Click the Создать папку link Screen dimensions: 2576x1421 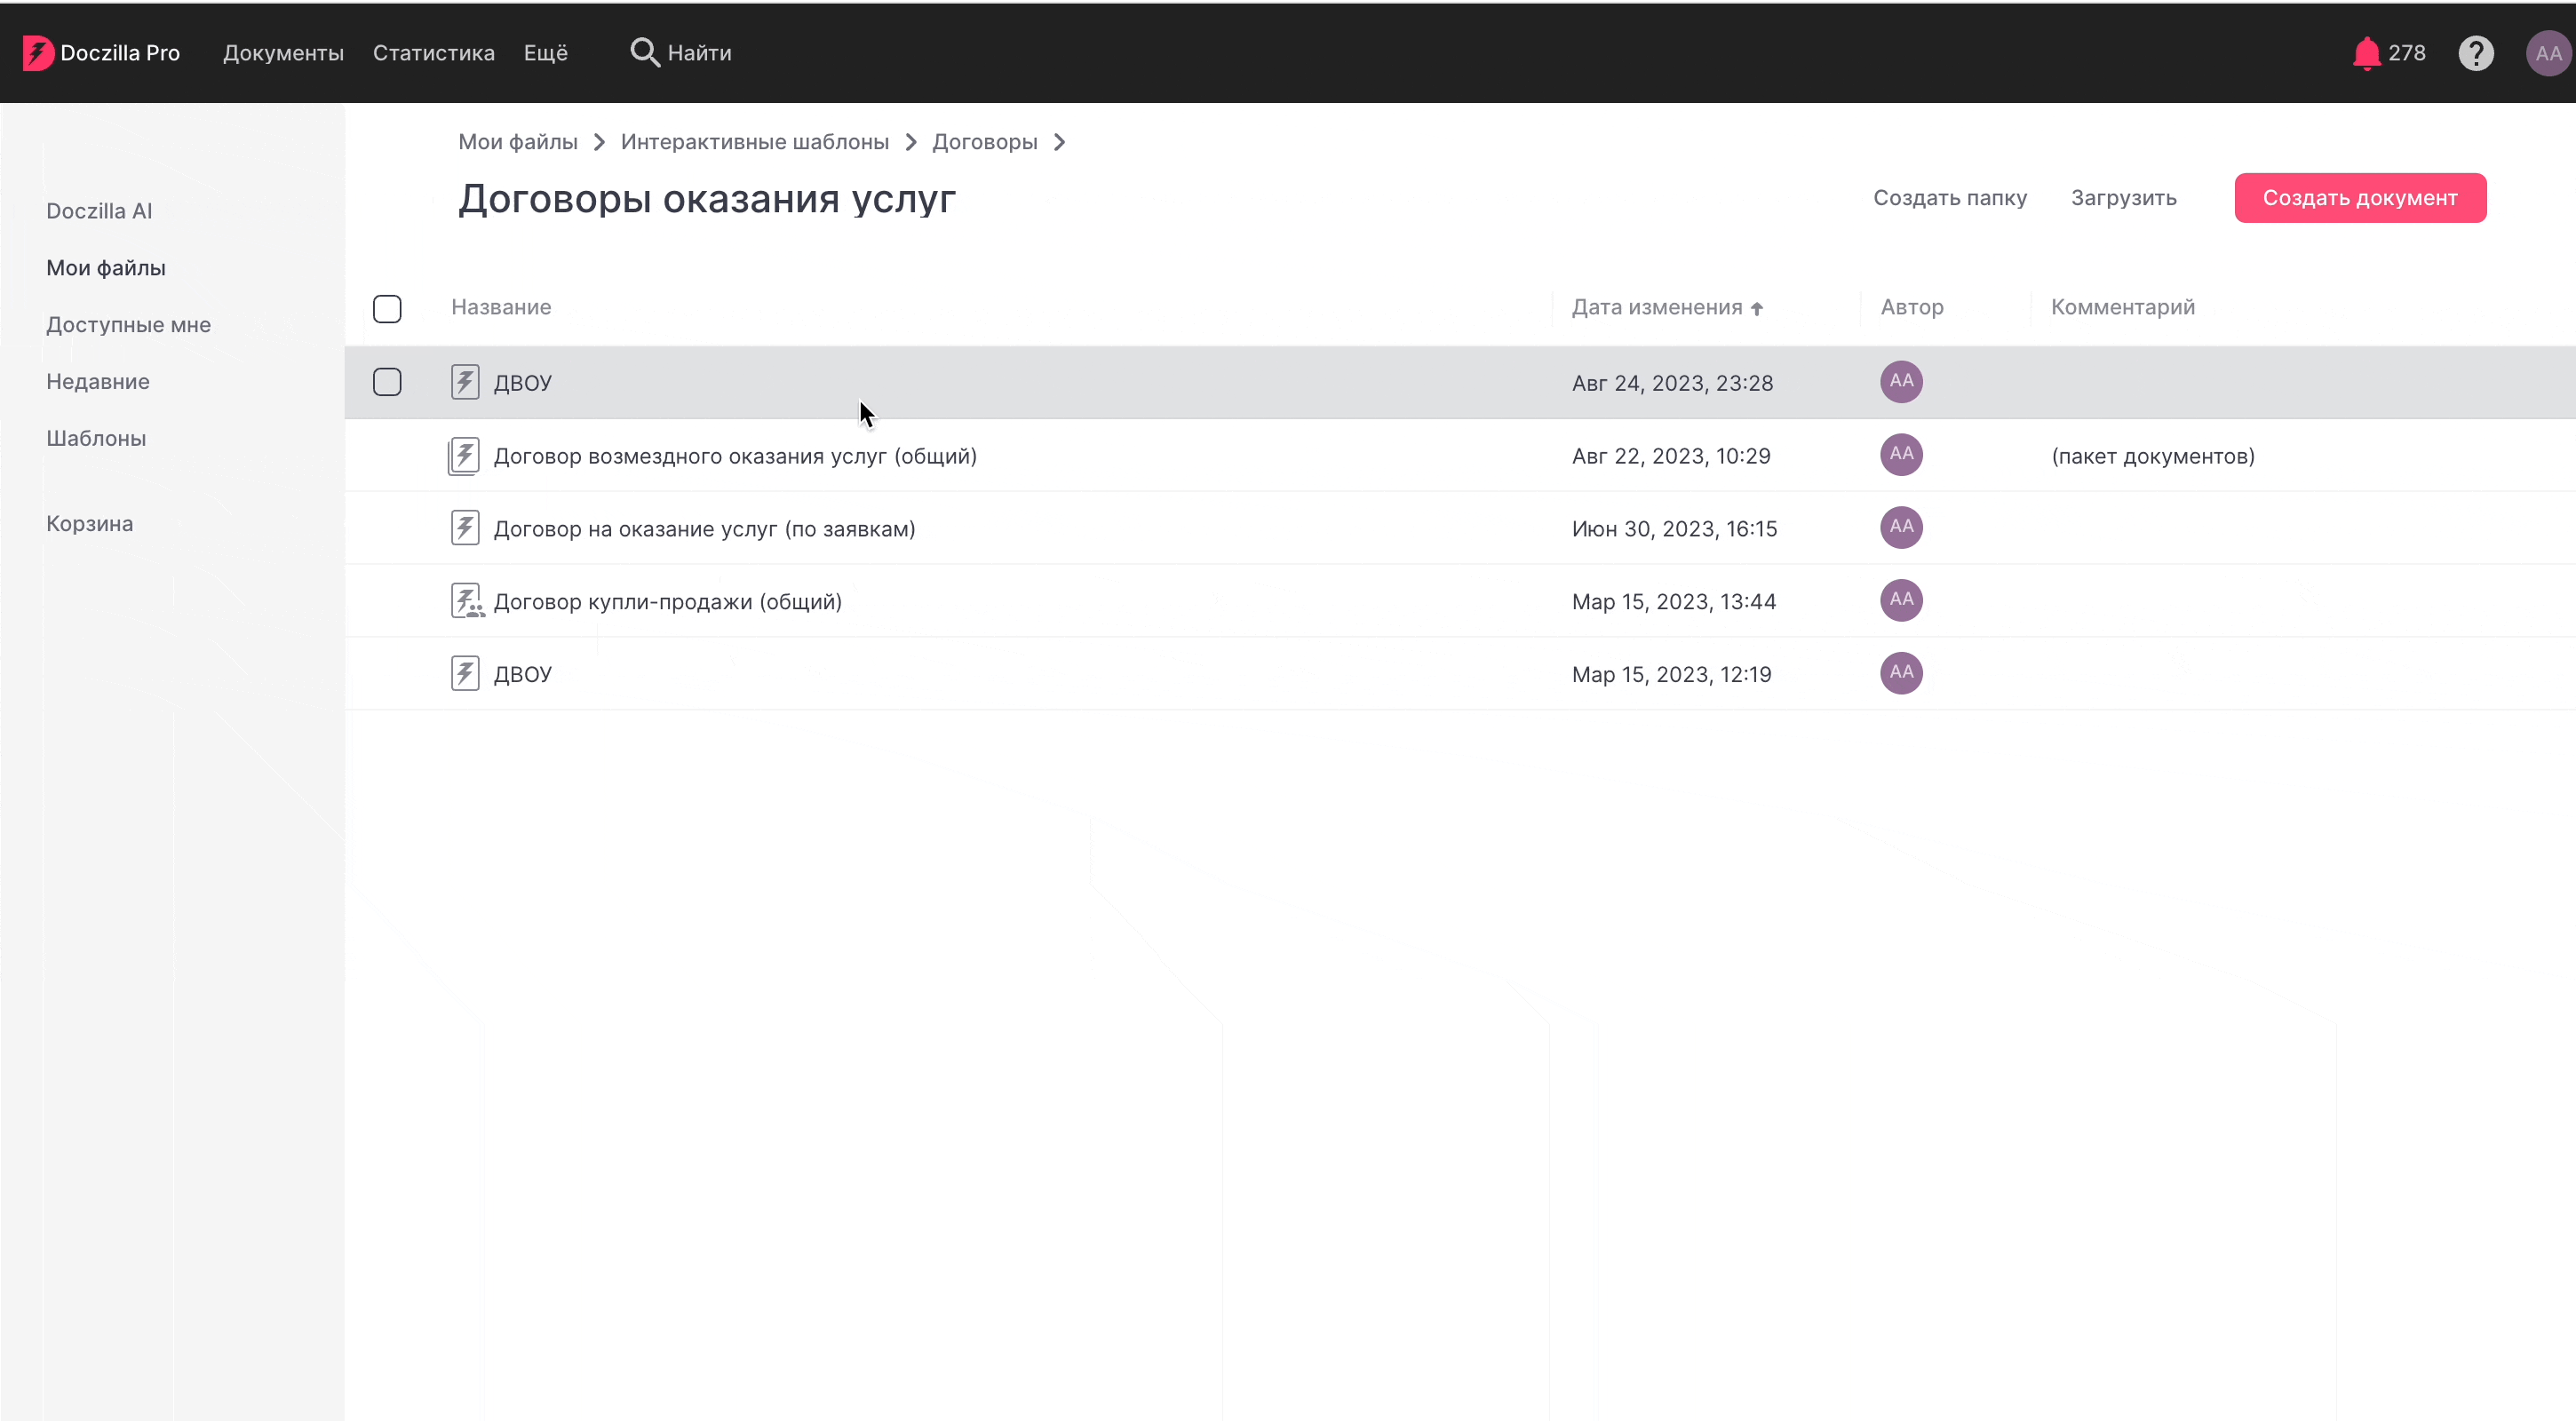(1949, 198)
